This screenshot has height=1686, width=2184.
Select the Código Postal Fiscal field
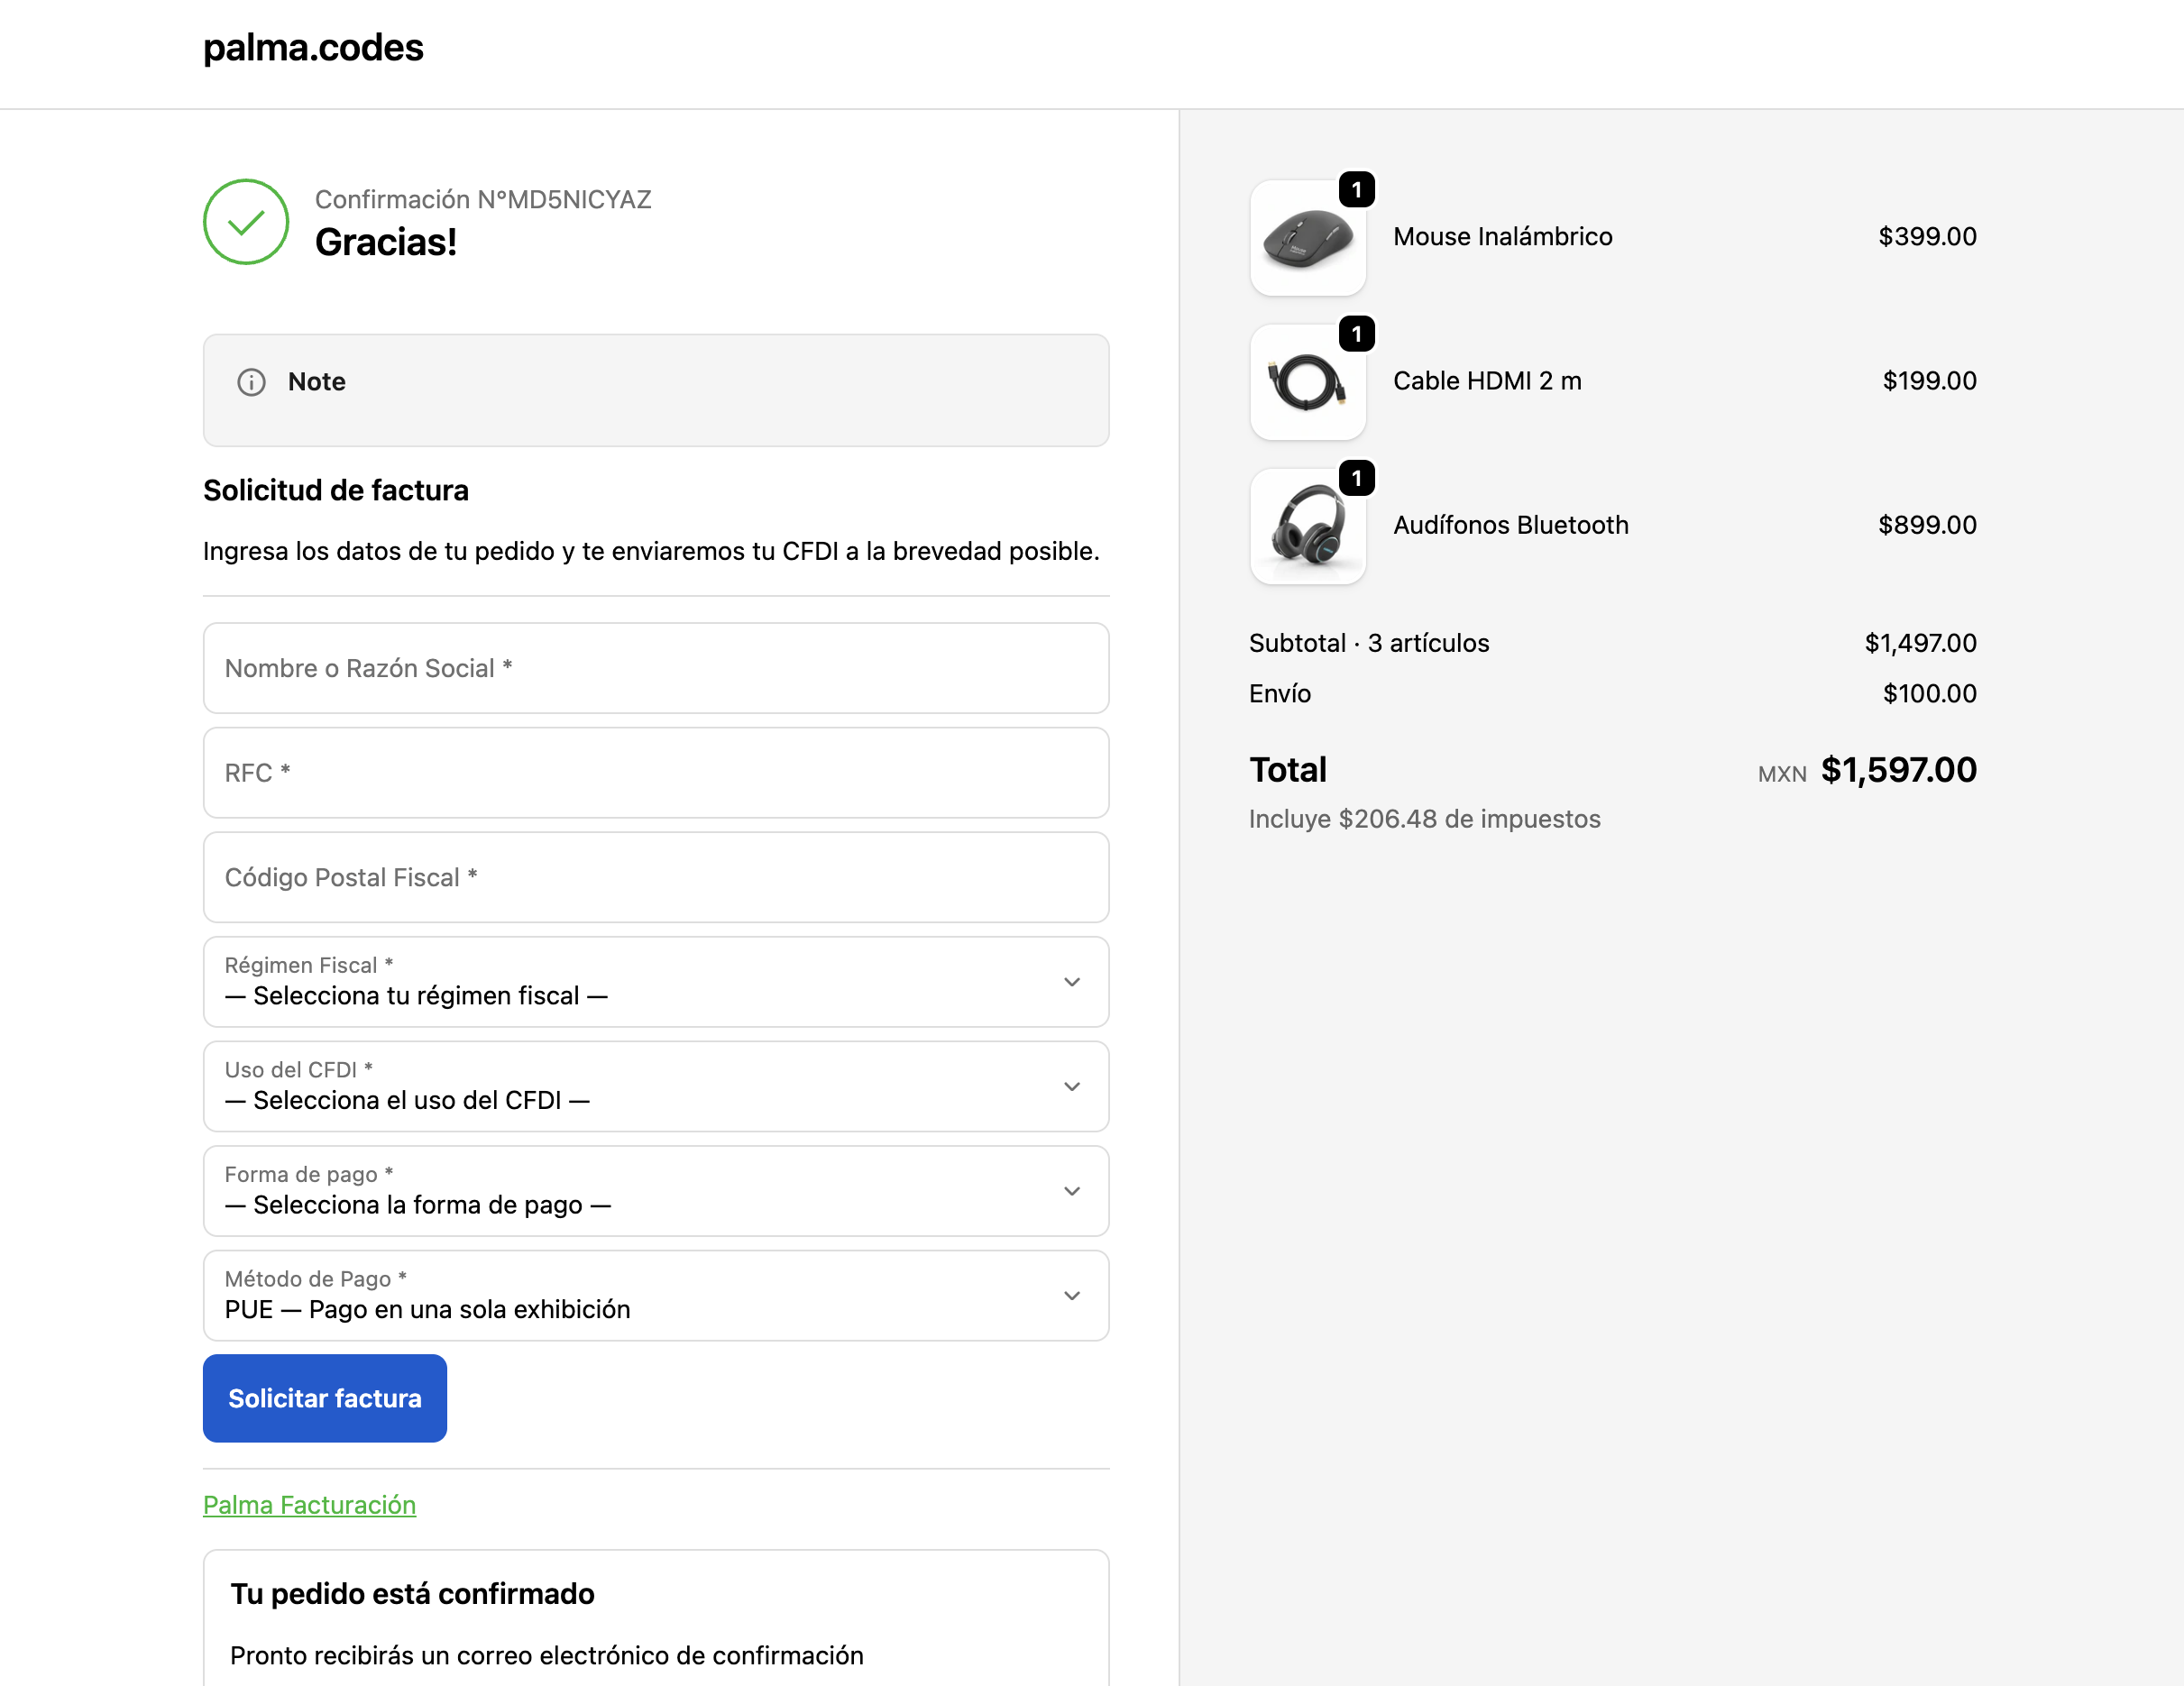pos(656,877)
